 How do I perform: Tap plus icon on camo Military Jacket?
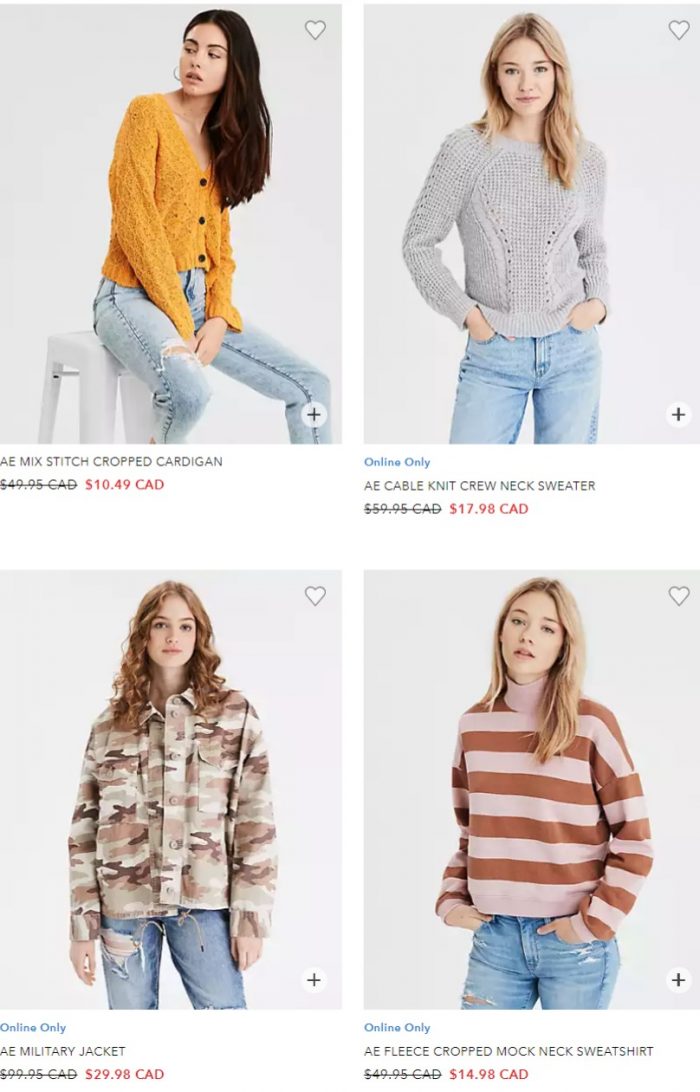tap(314, 980)
